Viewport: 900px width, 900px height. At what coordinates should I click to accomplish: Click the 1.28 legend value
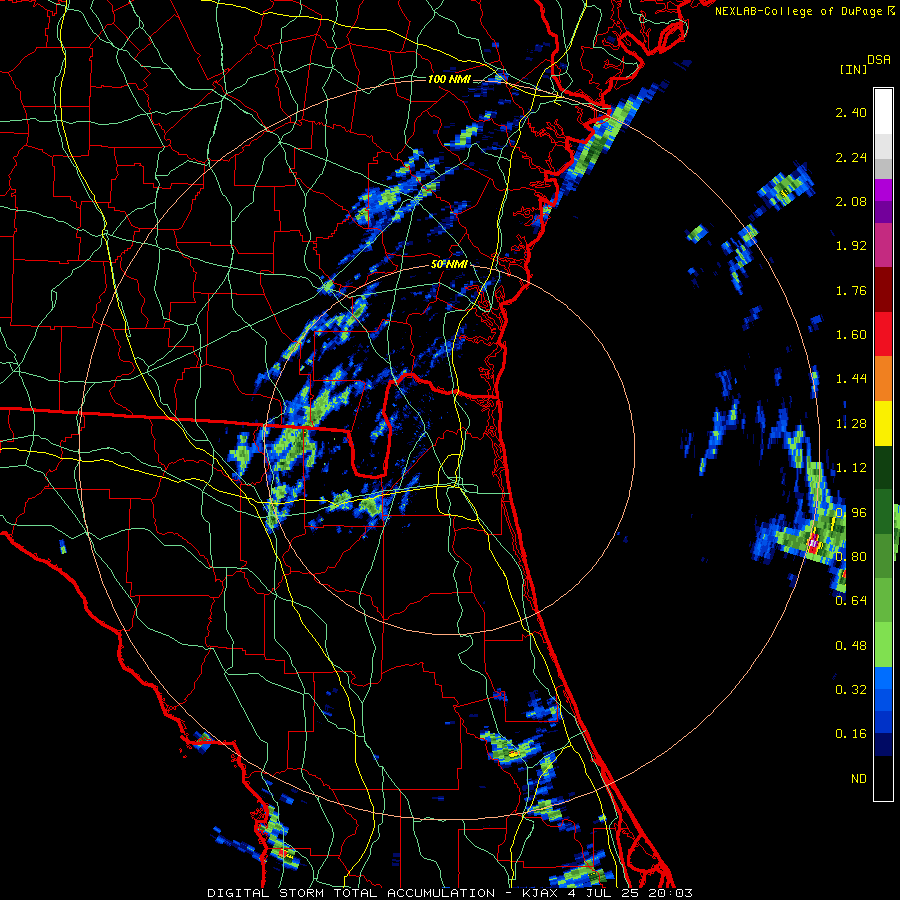[851, 424]
